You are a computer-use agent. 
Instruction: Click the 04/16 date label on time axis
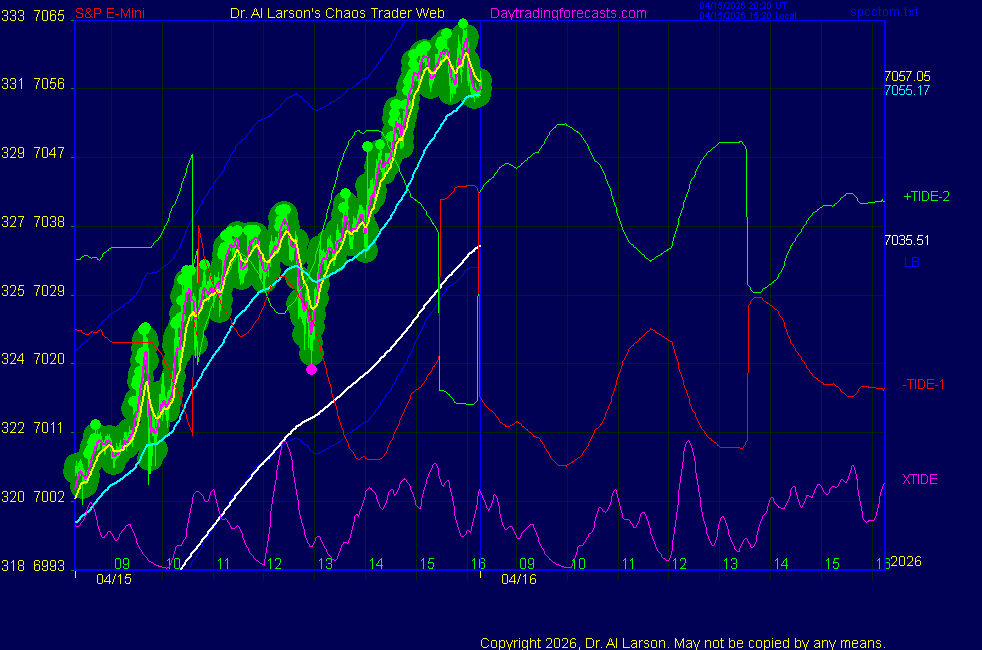[x=519, y=579]
